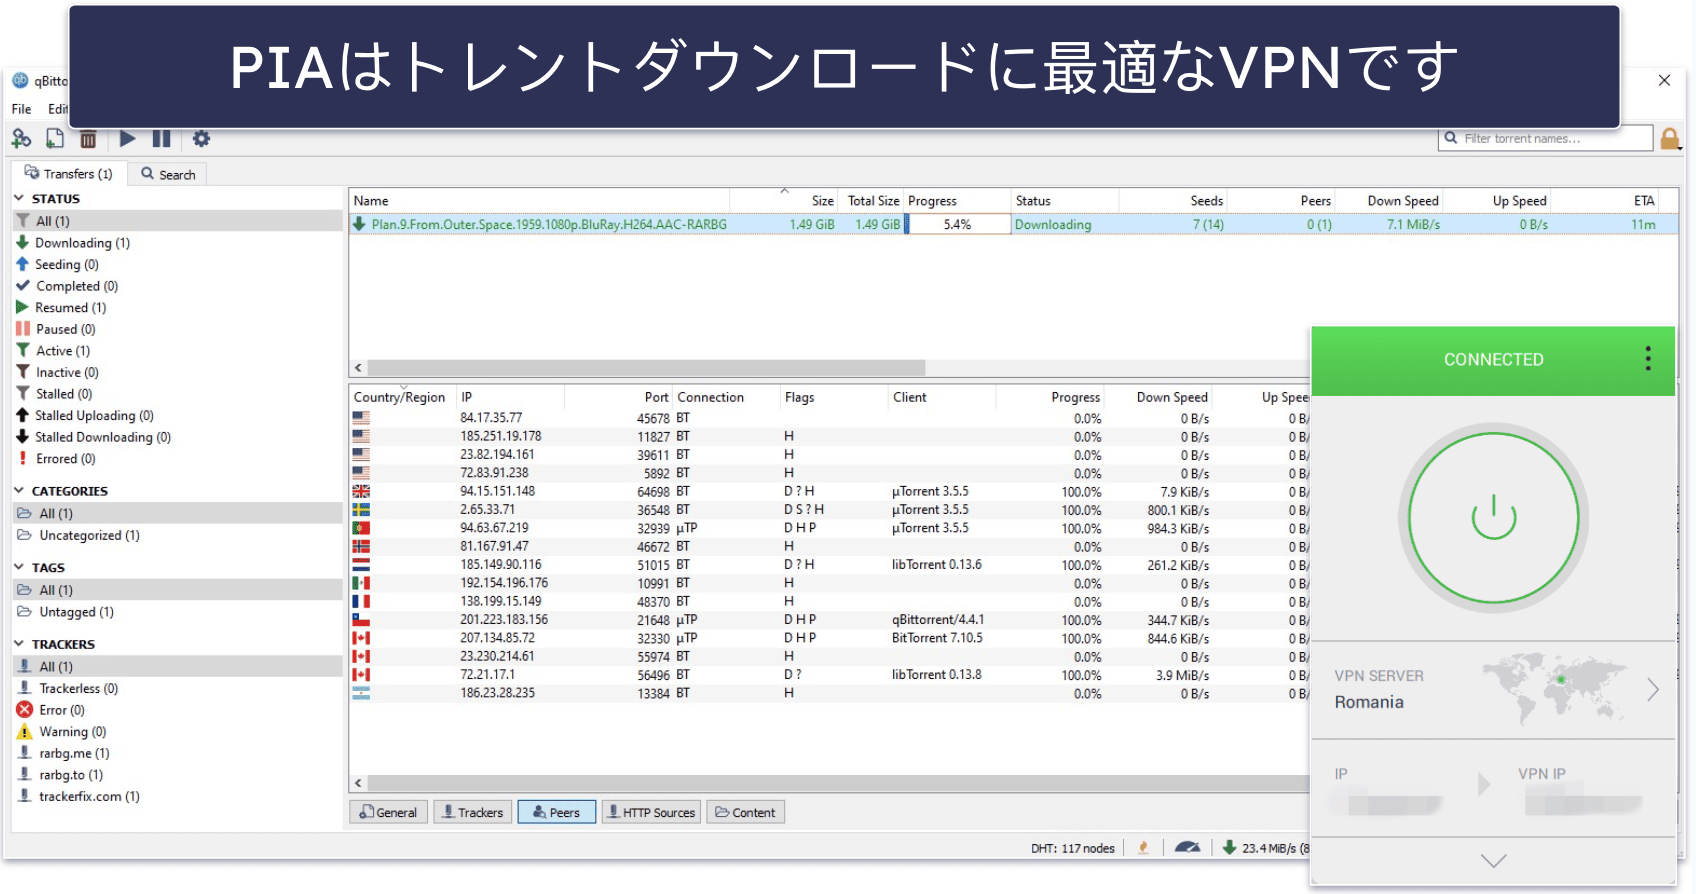Image resolution: width=1696 pixels, height=894 pixels.
Task: Toggle the PIA VPN power button
Action: [1493, 517]
